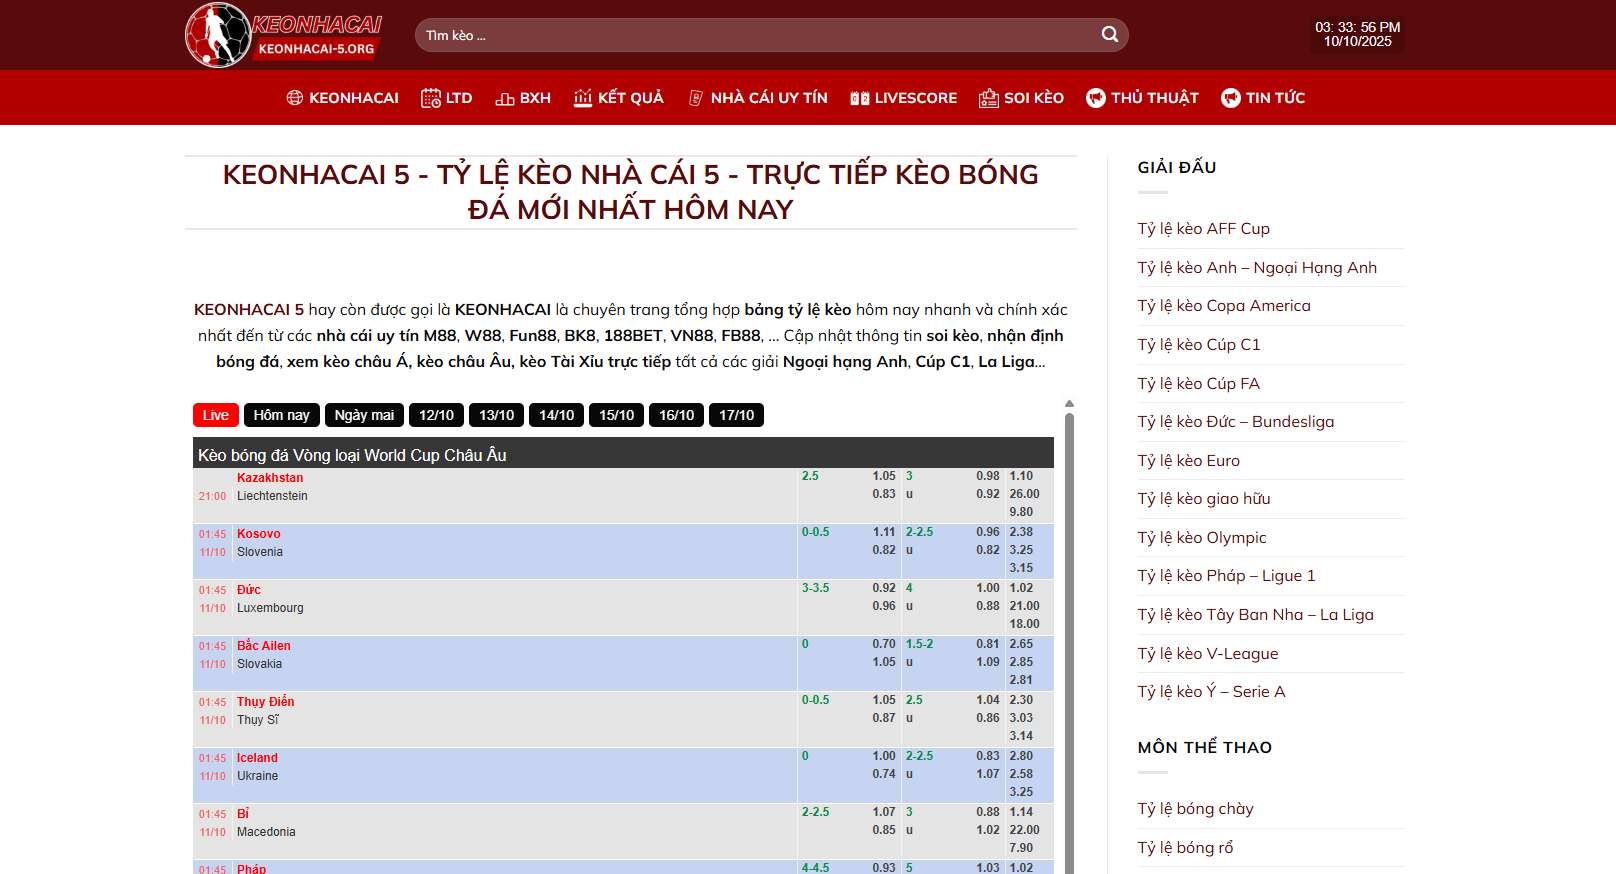Click the Keonhacai soccer ball logo
The height and width of the screenshot is (874, 1616).
click(218, 36)
